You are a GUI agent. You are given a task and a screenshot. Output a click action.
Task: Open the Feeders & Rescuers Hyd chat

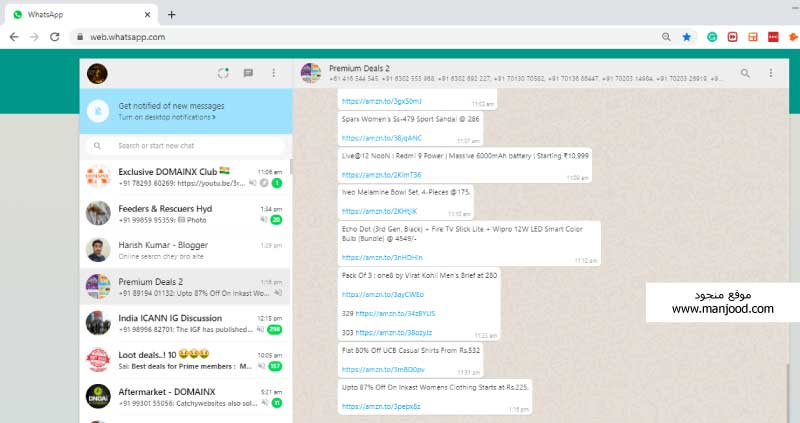click(x=185, y=214)
